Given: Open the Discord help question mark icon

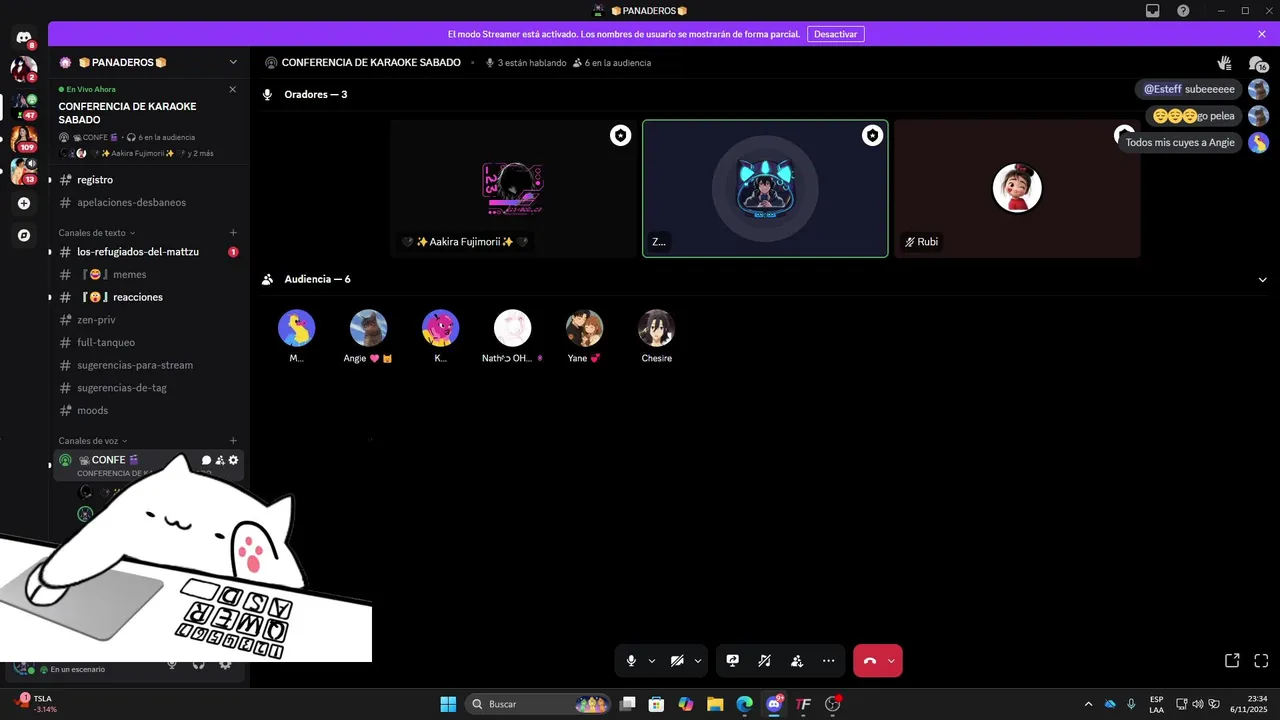Looking at the screenshot, I should pyautogui.click(x=1183, y=11).
